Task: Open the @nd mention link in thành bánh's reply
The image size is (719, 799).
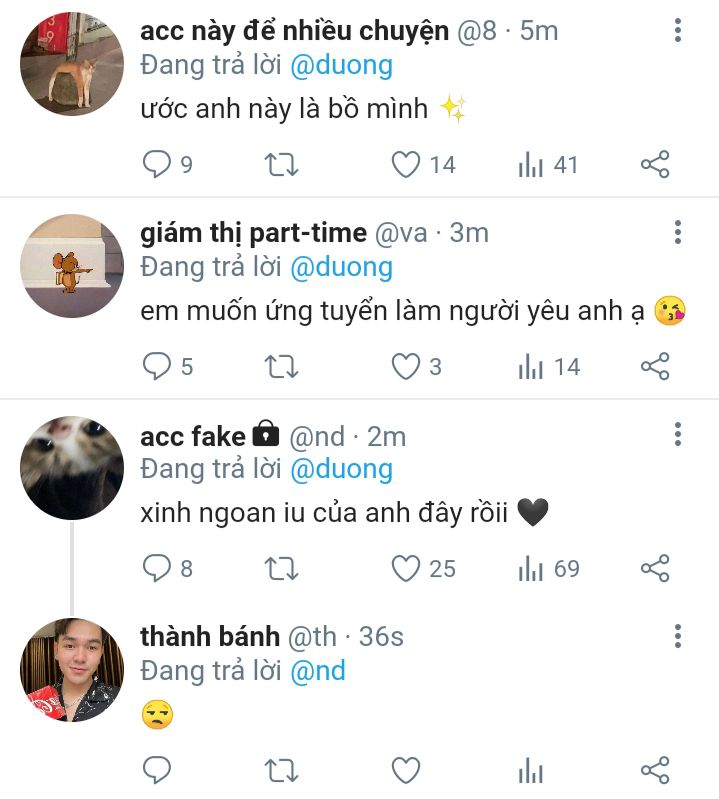Action: click(x=317, y=670)
